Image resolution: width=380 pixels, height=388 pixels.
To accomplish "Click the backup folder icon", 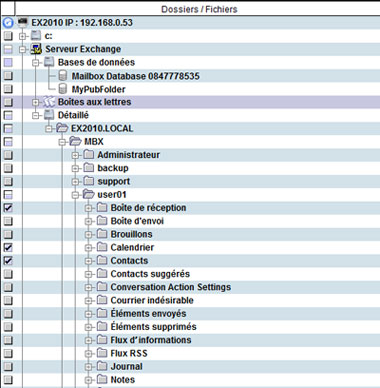I will (88, 168).
